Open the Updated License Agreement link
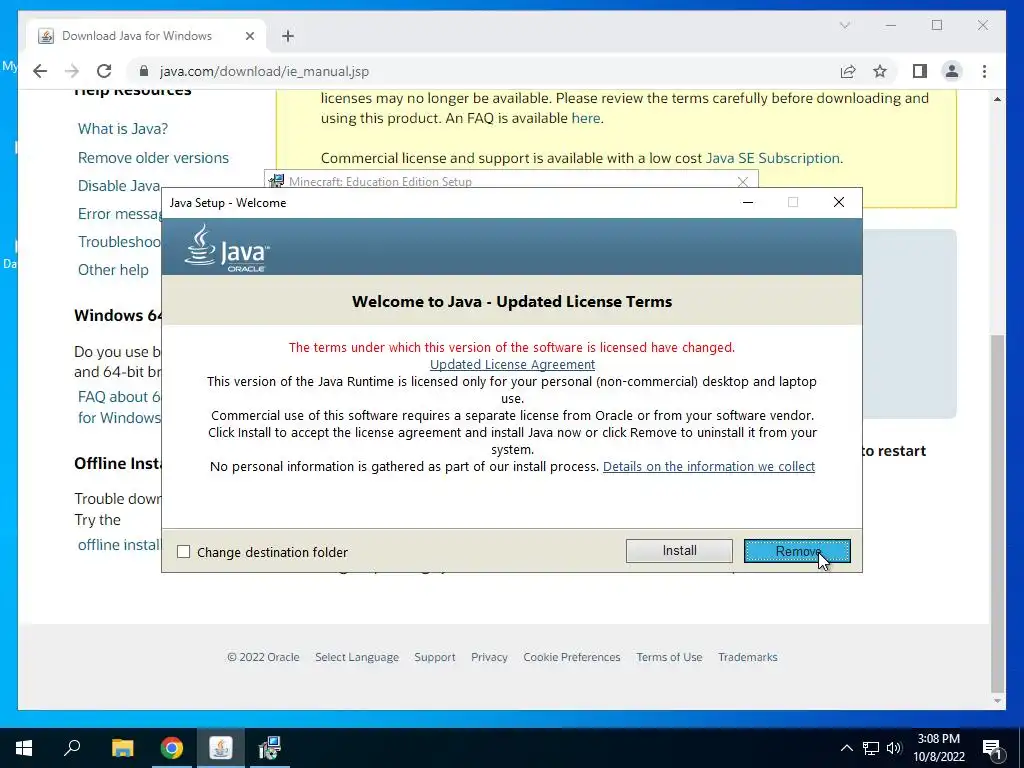 tap(512, 364)
